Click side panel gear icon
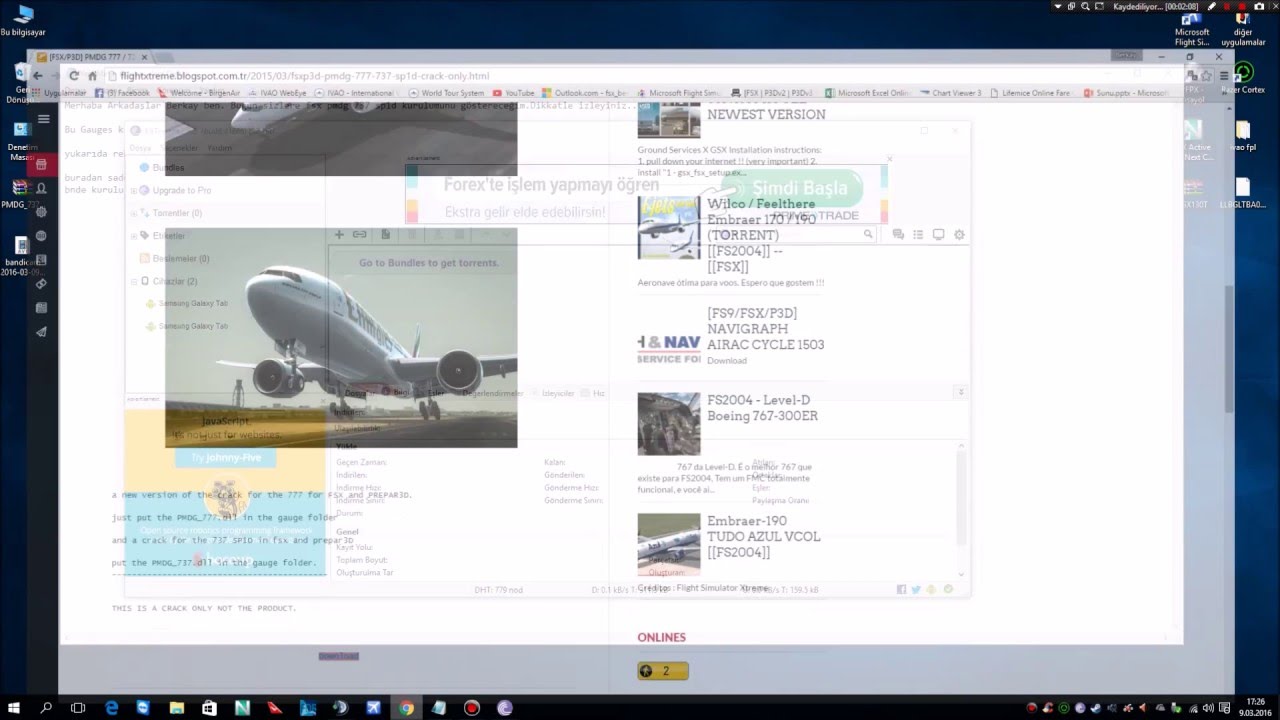 coord(41,212)
